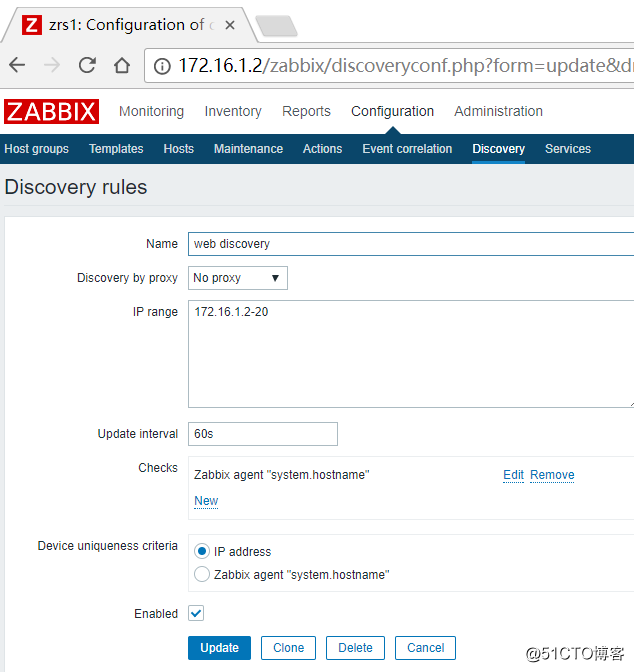This screenshot has width=634, height=672.
Task: Go to the browser home icon
Action: [x=122, y=66]
